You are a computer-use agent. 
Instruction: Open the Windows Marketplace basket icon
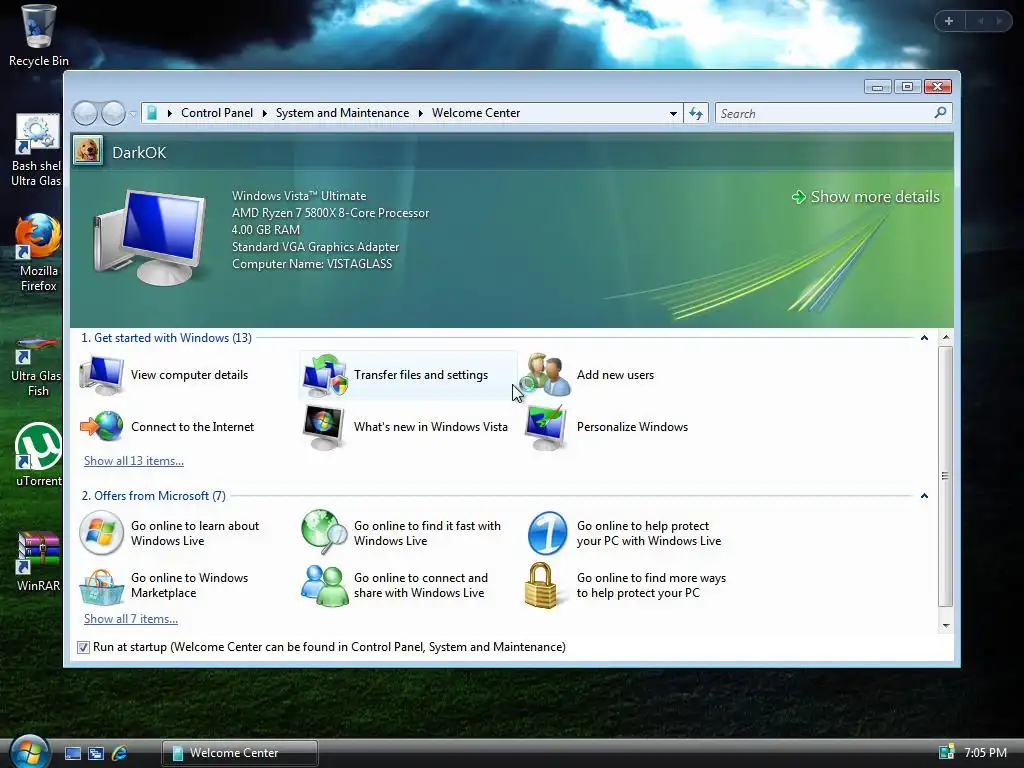[x=101, y=586]
